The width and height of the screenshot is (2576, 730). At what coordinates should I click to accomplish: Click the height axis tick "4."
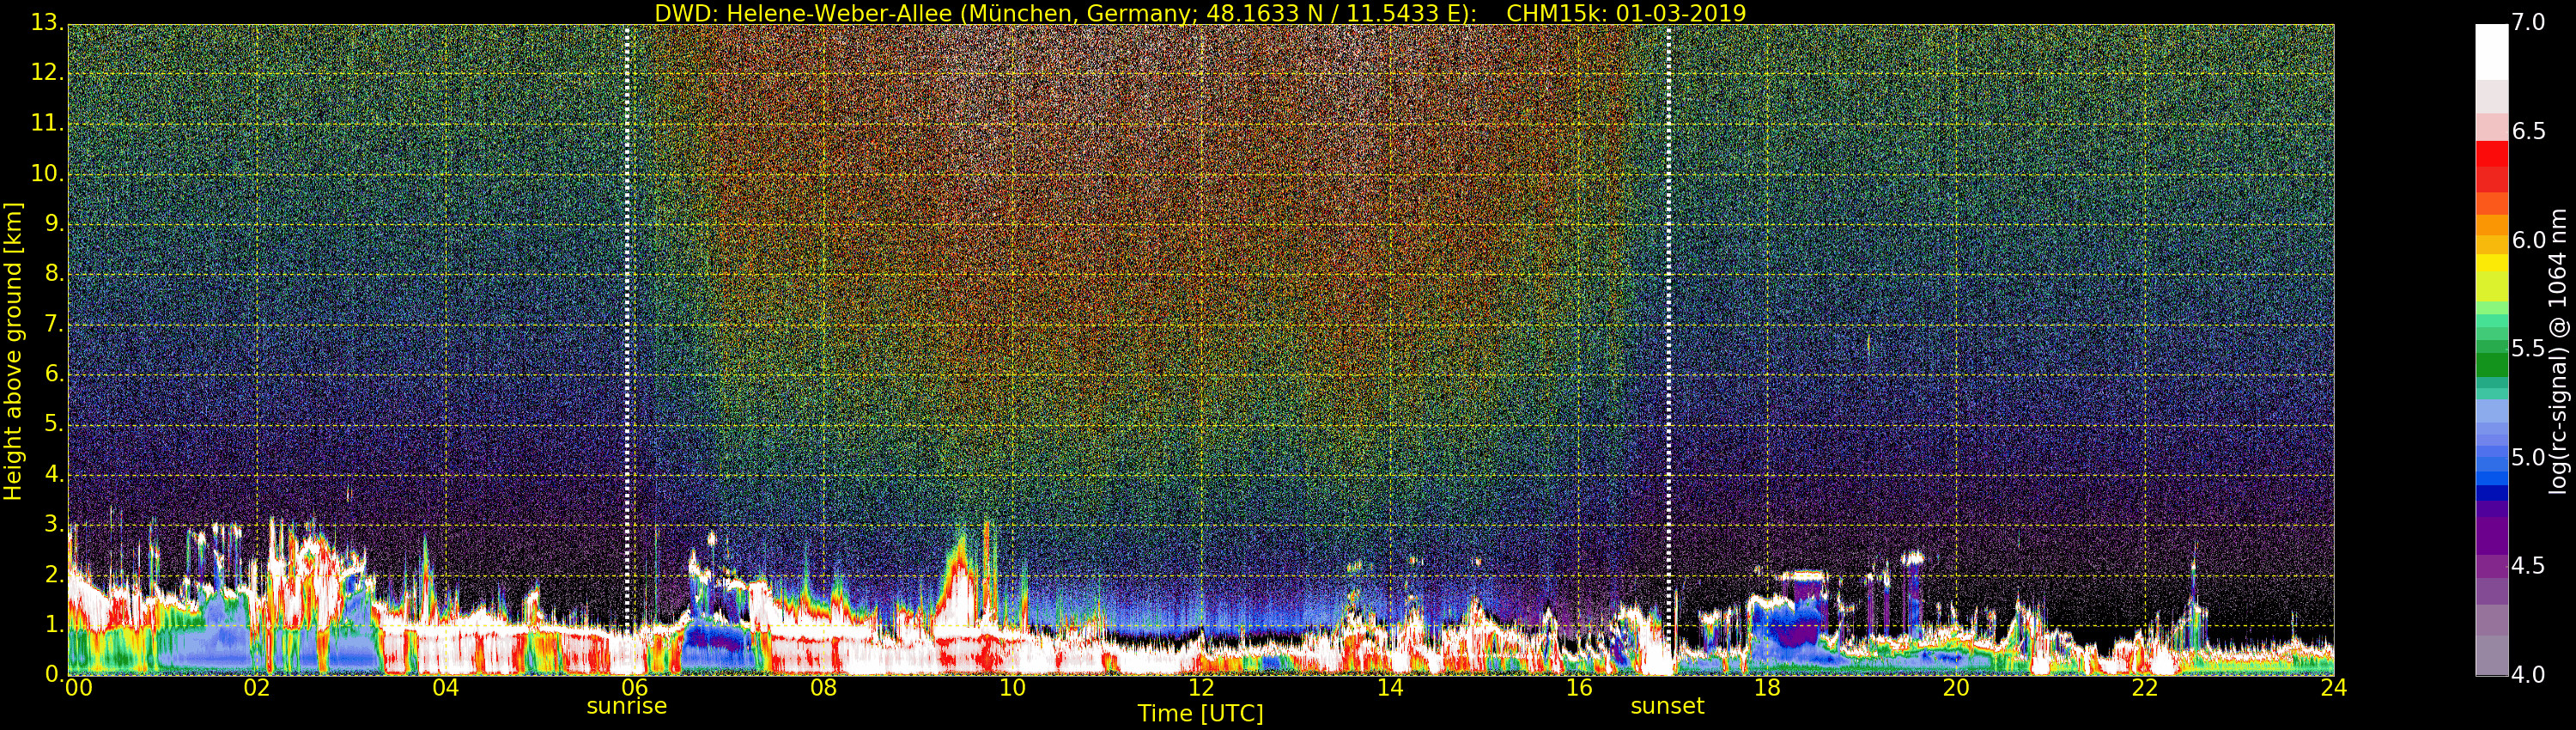click(x=53, y=474)
